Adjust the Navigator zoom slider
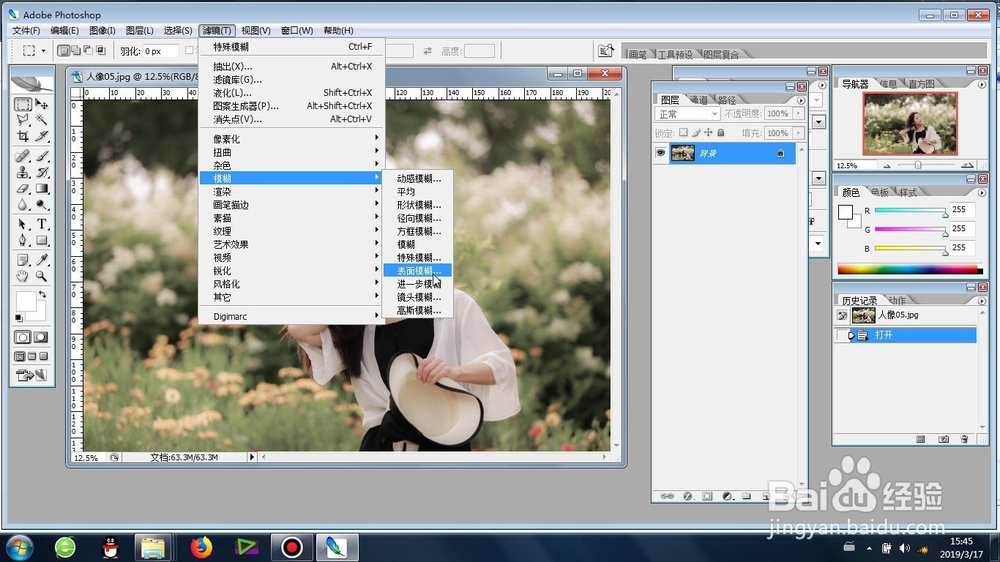The image size is (1000, 562). click(918, 165)
